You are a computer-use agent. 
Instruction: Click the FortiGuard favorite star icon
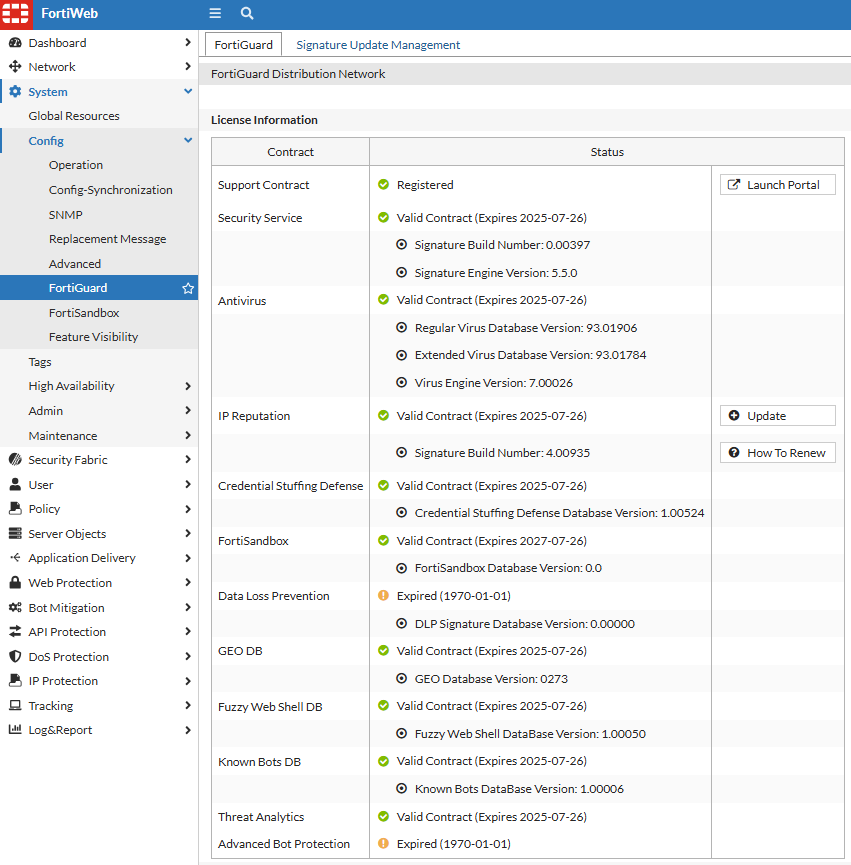188,288
